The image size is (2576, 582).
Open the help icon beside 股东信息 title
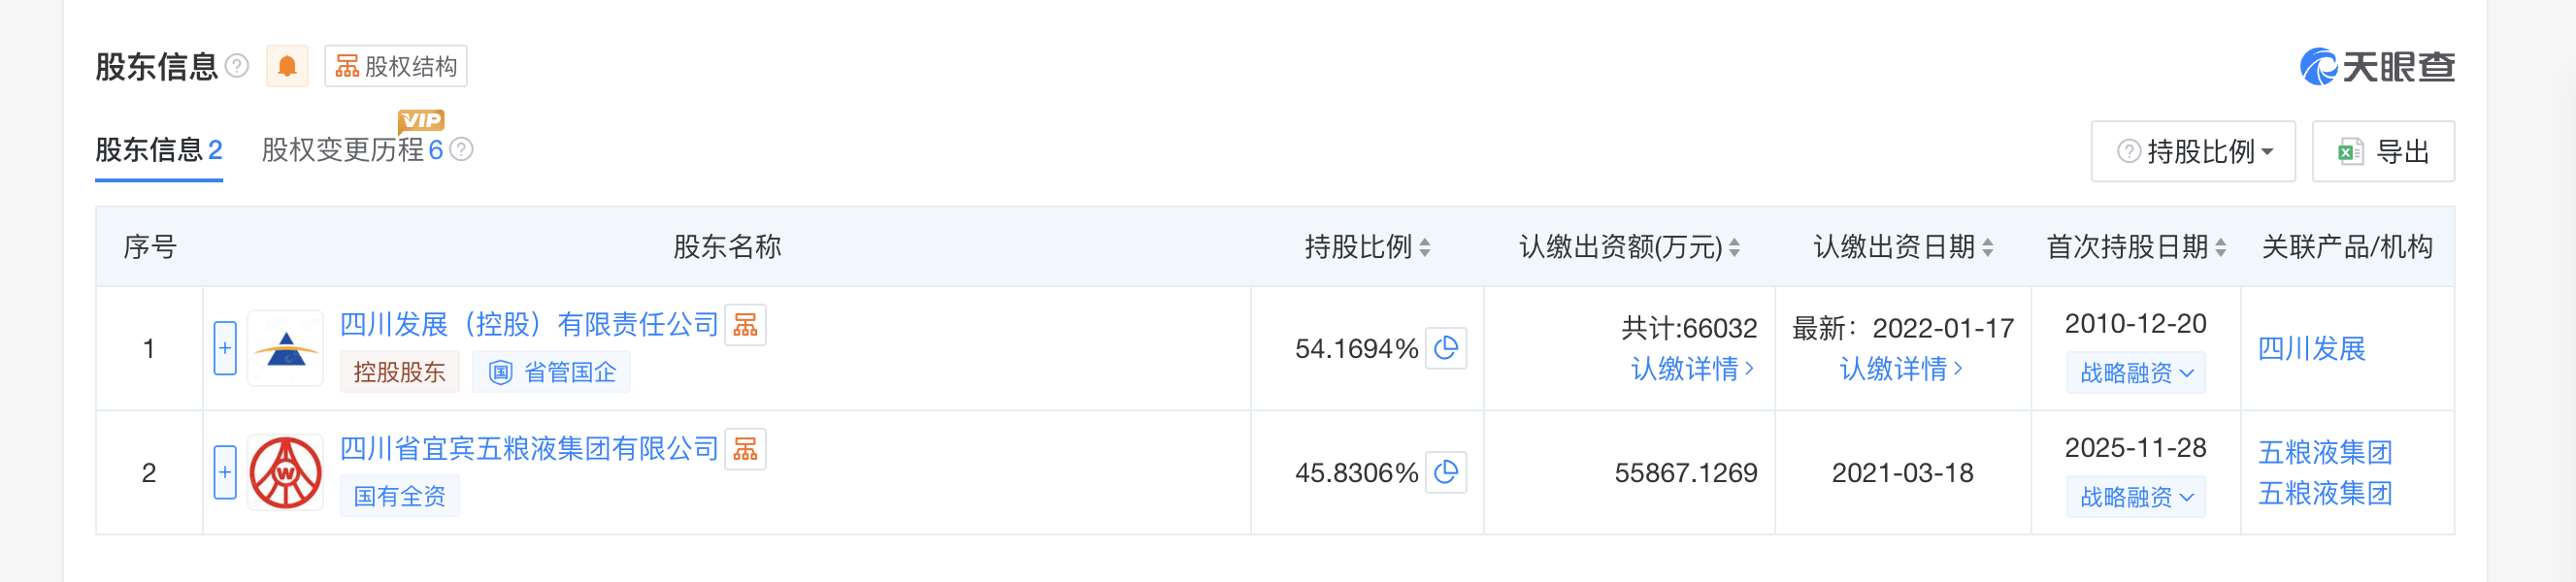(x=237, y=66)
